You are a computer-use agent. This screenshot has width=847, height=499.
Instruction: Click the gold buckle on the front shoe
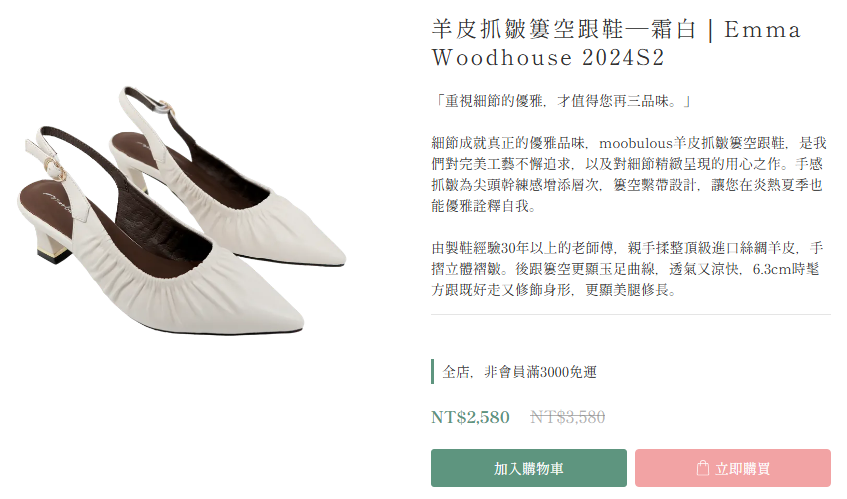coord(55,168)
